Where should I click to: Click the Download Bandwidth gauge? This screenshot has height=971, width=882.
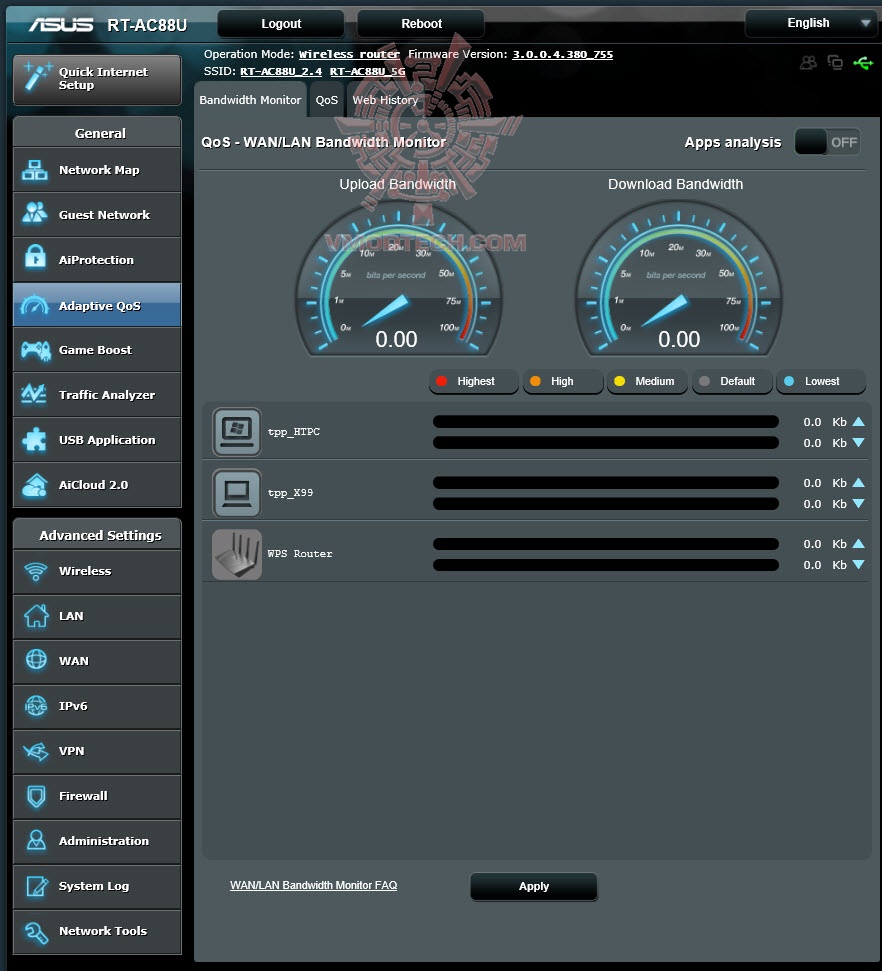(678, 279)
